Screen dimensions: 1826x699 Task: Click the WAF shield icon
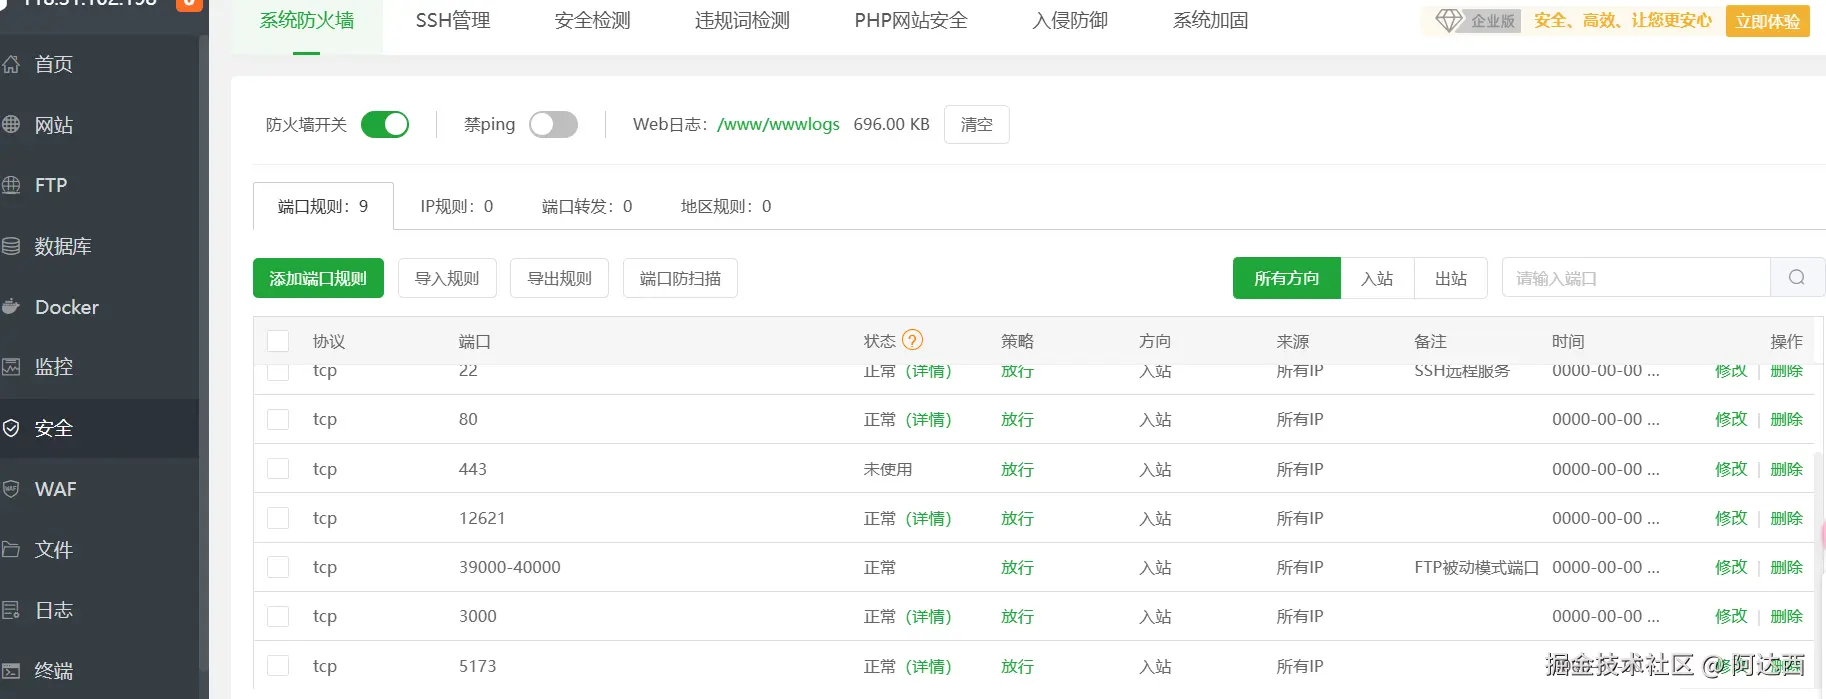[11, 489]
